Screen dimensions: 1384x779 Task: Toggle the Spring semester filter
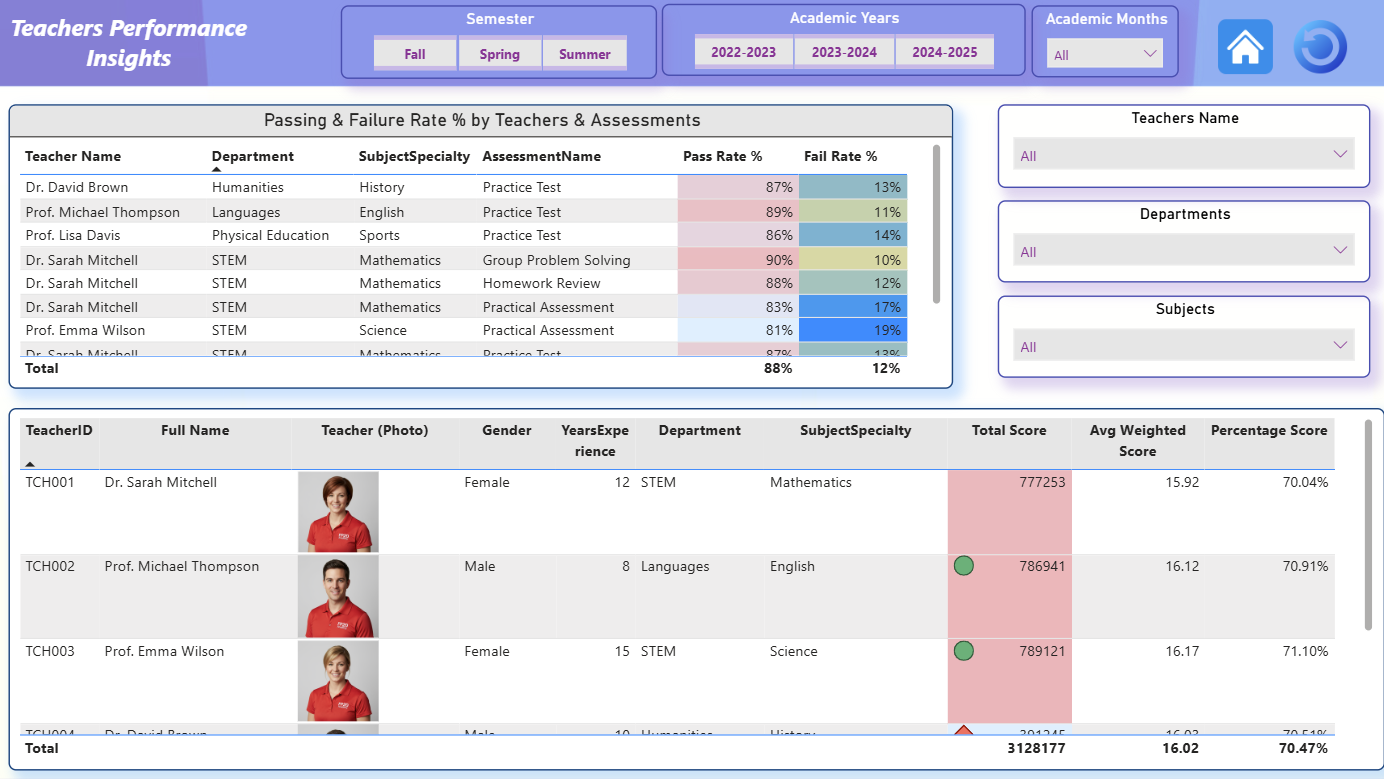point(499,54)
